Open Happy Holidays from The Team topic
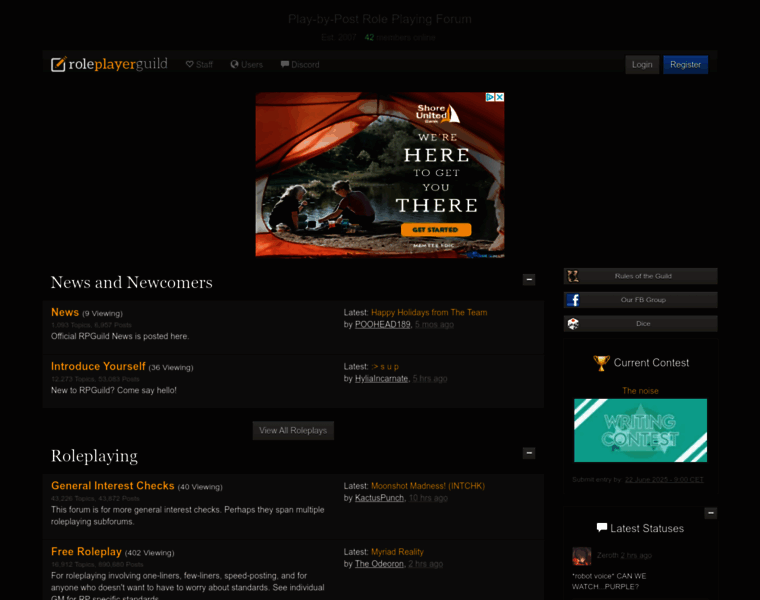Image resolution: width=760 pixels, height=600 pixels. 429,313
